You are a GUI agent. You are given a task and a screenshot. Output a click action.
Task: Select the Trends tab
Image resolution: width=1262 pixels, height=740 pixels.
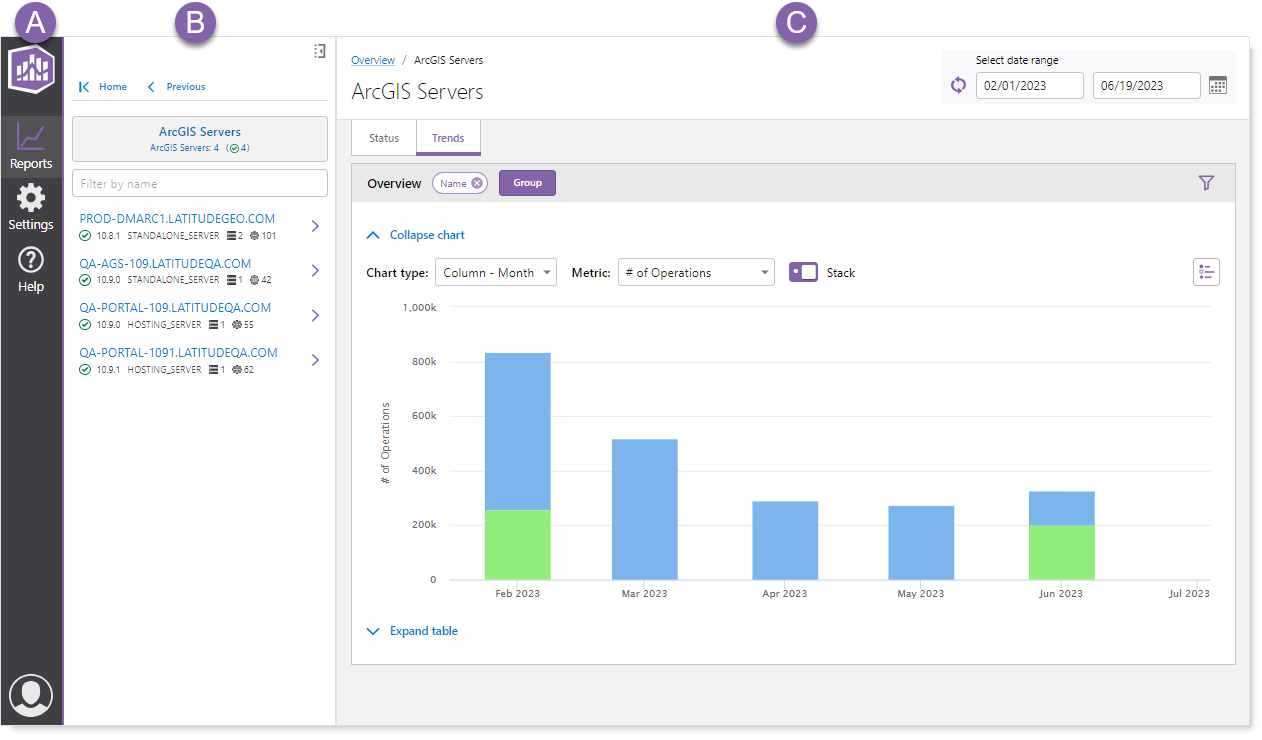tap(448, 138)
